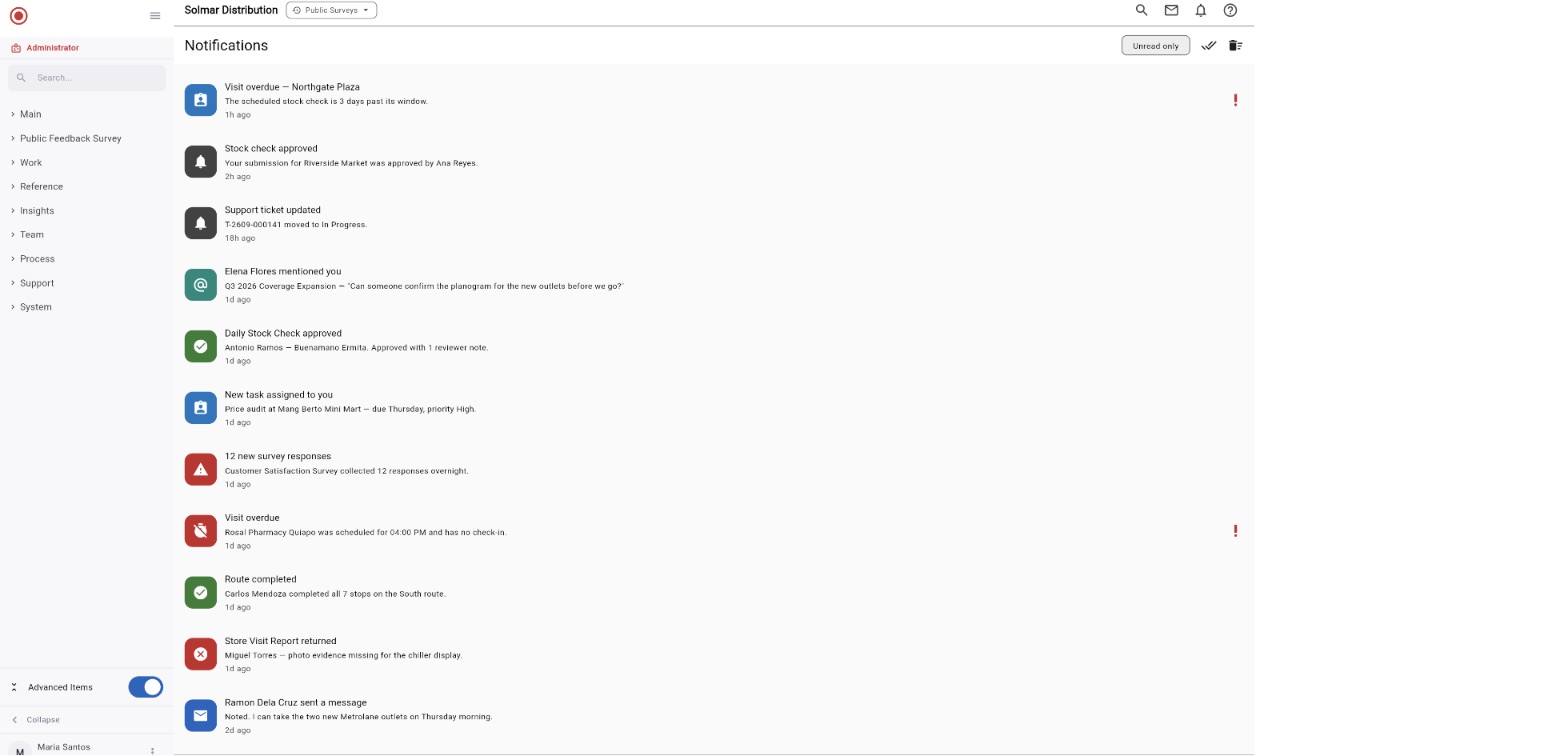Click the Ramon Dela Cruz message icon
Image resolution: width=1568 pixels, height=756 pixels.
[x=201, y=715]
